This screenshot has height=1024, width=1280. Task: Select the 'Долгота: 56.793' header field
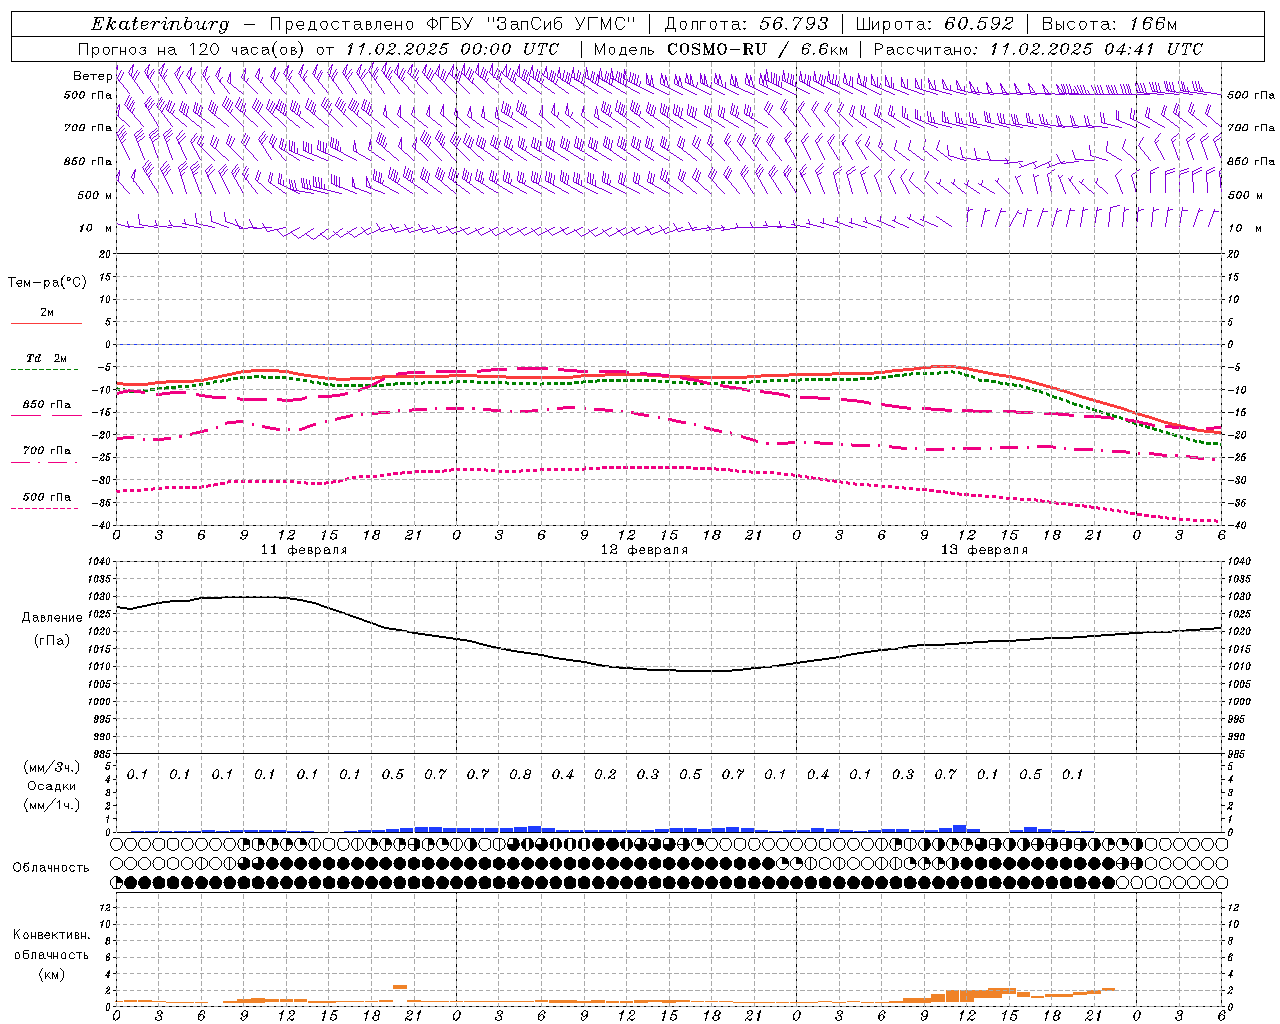click(747, 24)
